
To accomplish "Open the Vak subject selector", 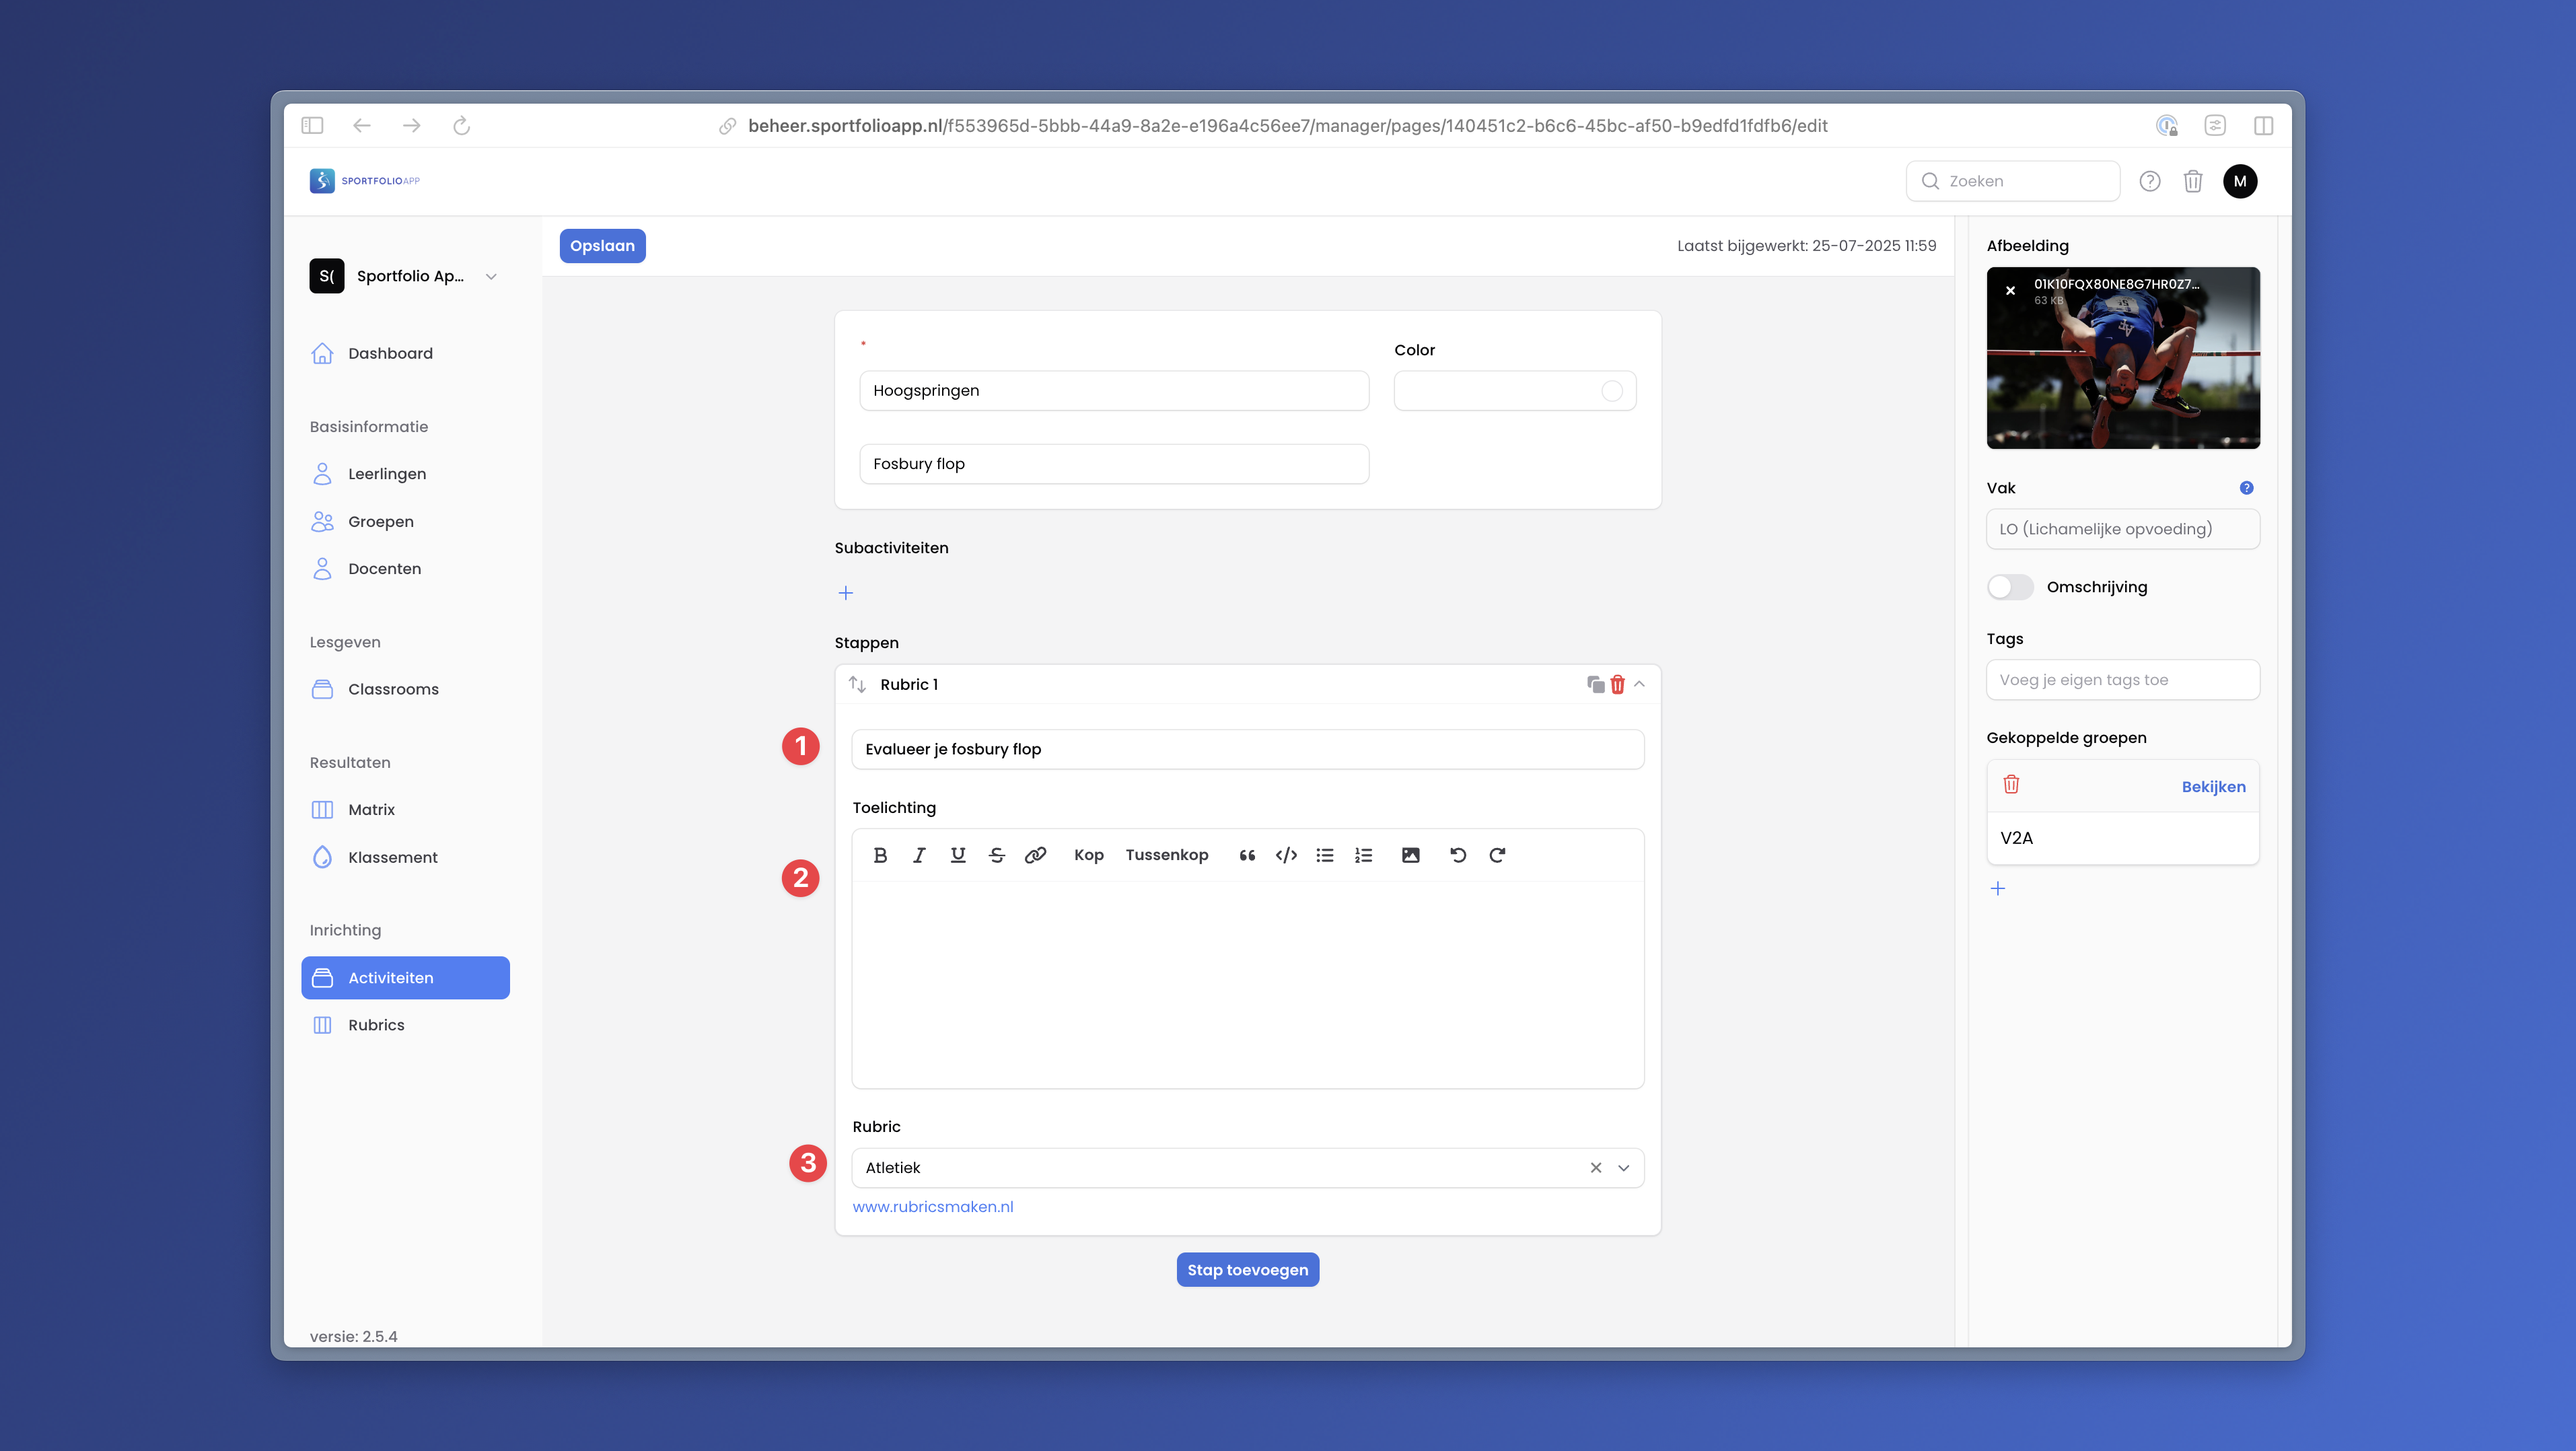I will [2122, 529].
